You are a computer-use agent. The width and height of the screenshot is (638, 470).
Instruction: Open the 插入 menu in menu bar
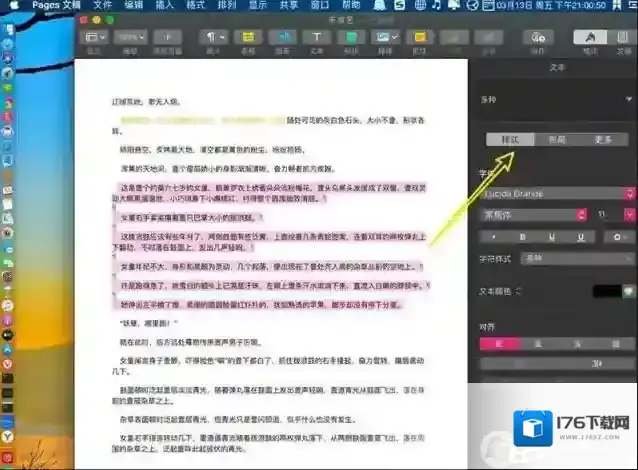click(164, 5)
